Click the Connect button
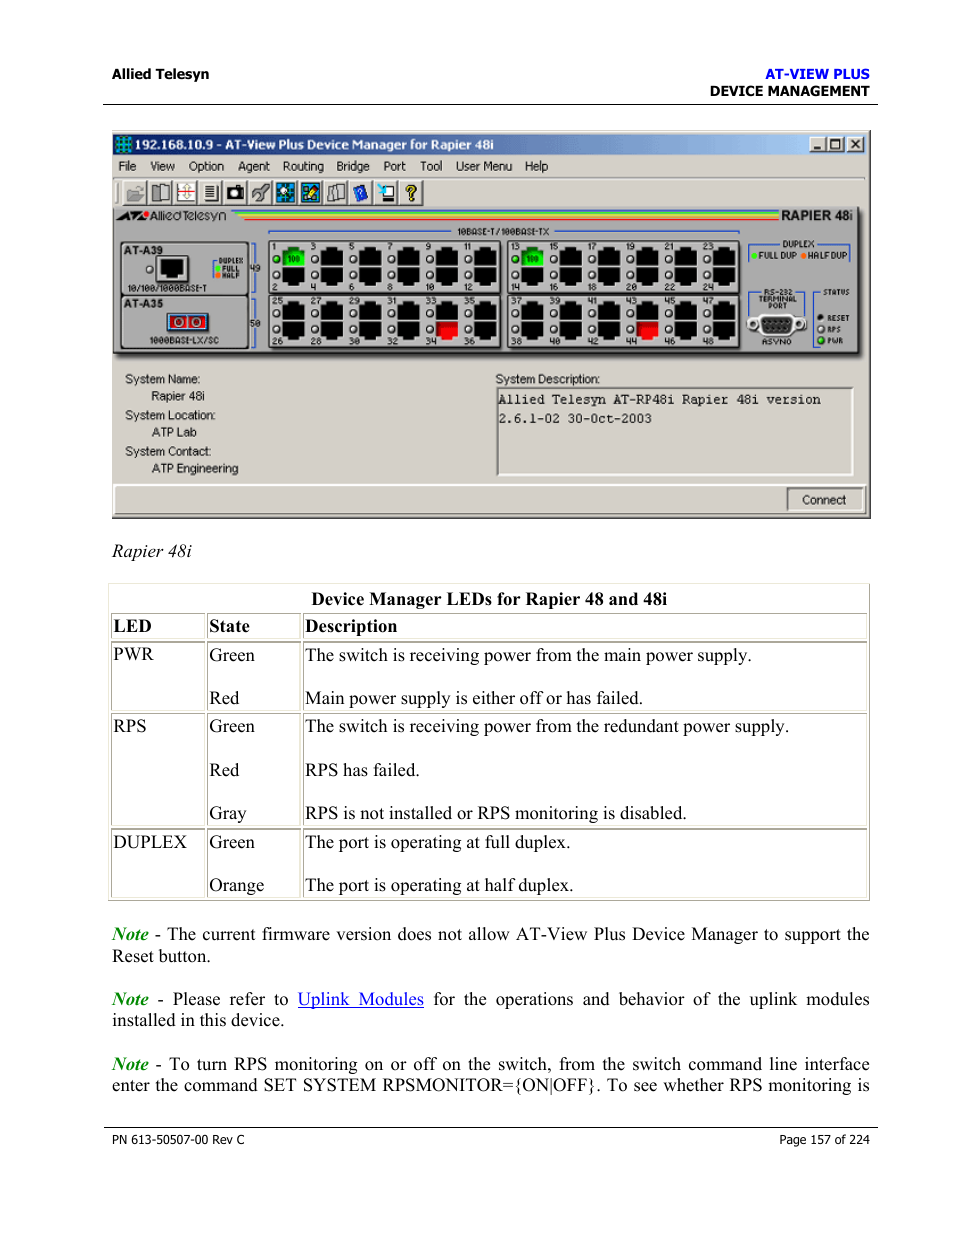Viewport: 954px width, 1235px height. tap(824, 500)
